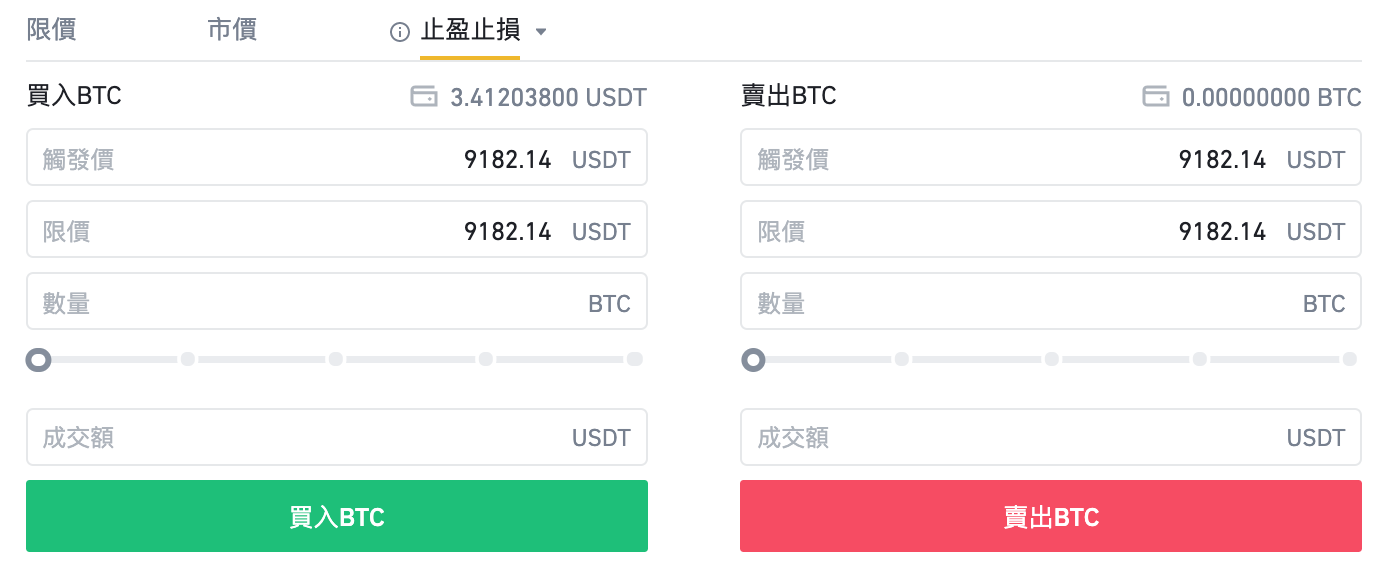Viewport: 1390px width, 580px height.
Task: Set the buy slider to the 50% midpoint dot
Action: (x=336, y=359)
